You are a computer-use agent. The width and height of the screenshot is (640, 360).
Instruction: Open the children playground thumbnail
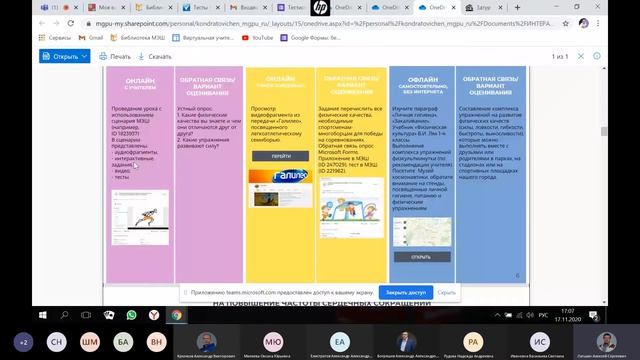352,207
